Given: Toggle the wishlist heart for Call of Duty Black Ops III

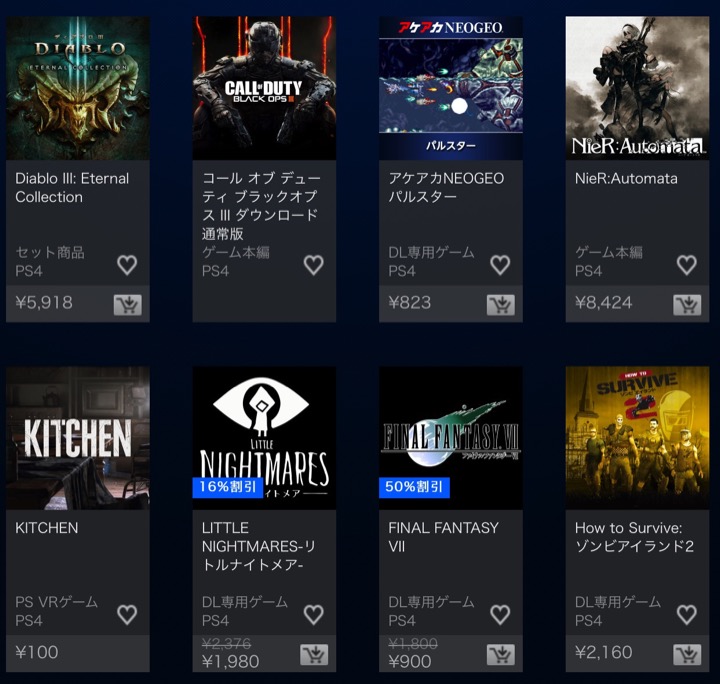Looking at the screenshot, I should (314, 265).
